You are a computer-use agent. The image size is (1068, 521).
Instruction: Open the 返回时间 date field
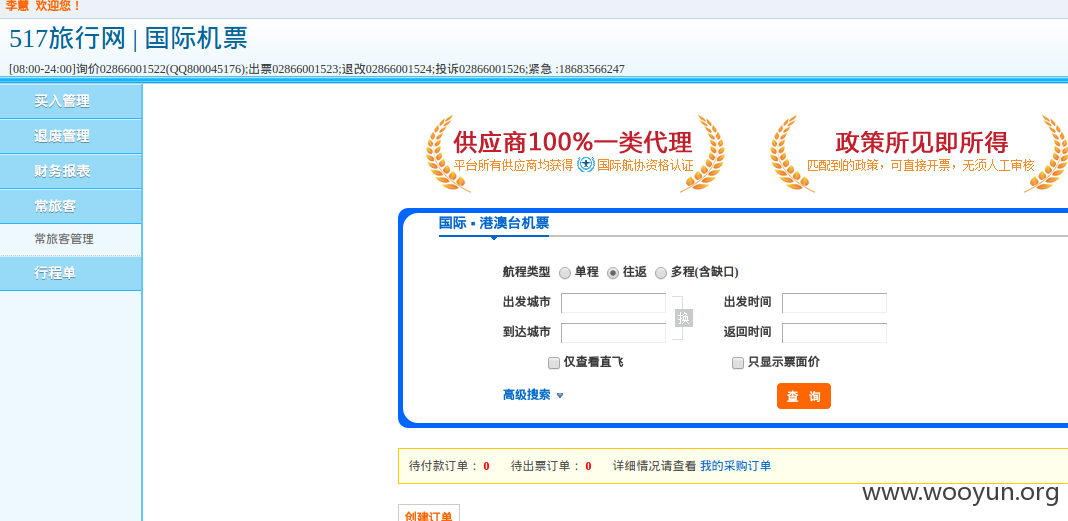point(834,333)
